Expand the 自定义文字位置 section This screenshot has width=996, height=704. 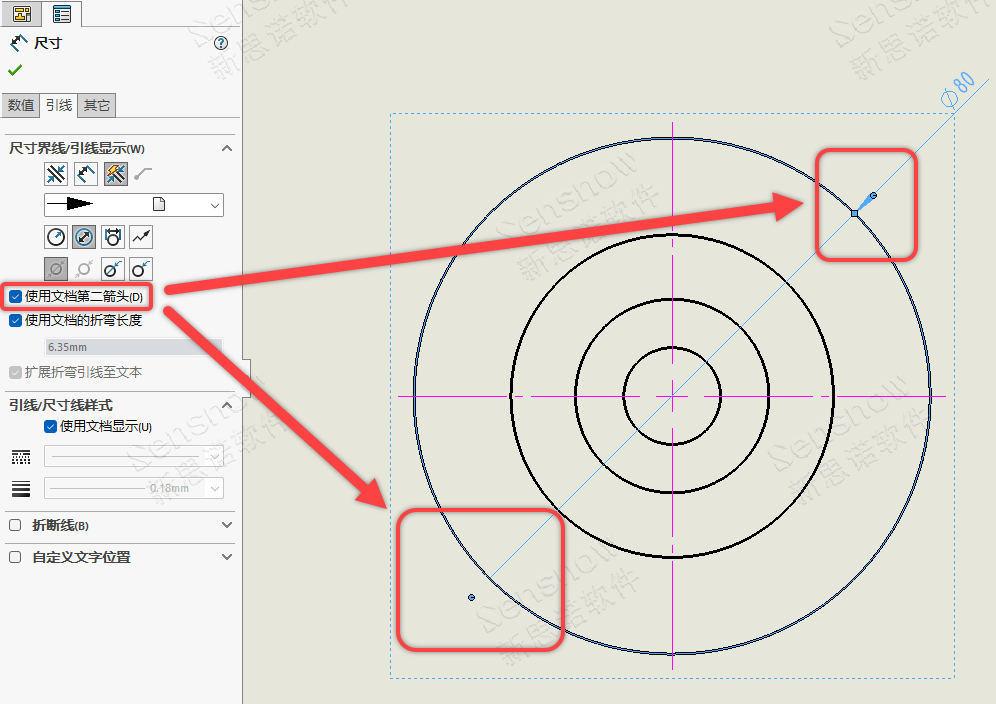(x=227, y=557)
